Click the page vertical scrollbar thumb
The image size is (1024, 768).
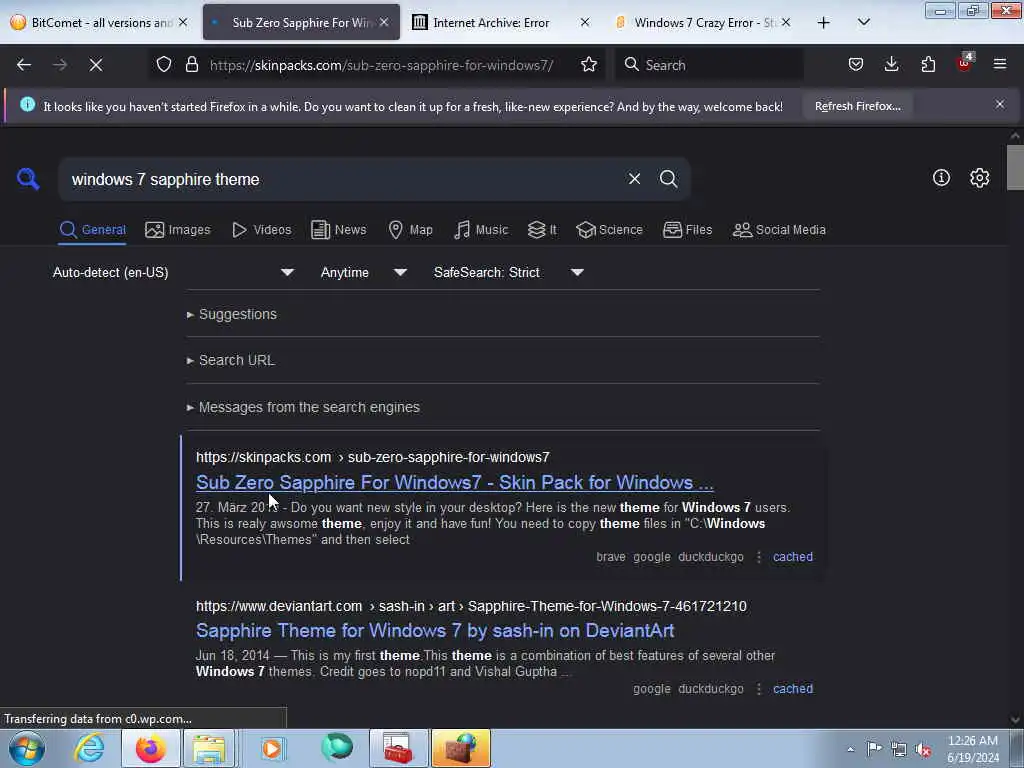(x=1014, y=167)
